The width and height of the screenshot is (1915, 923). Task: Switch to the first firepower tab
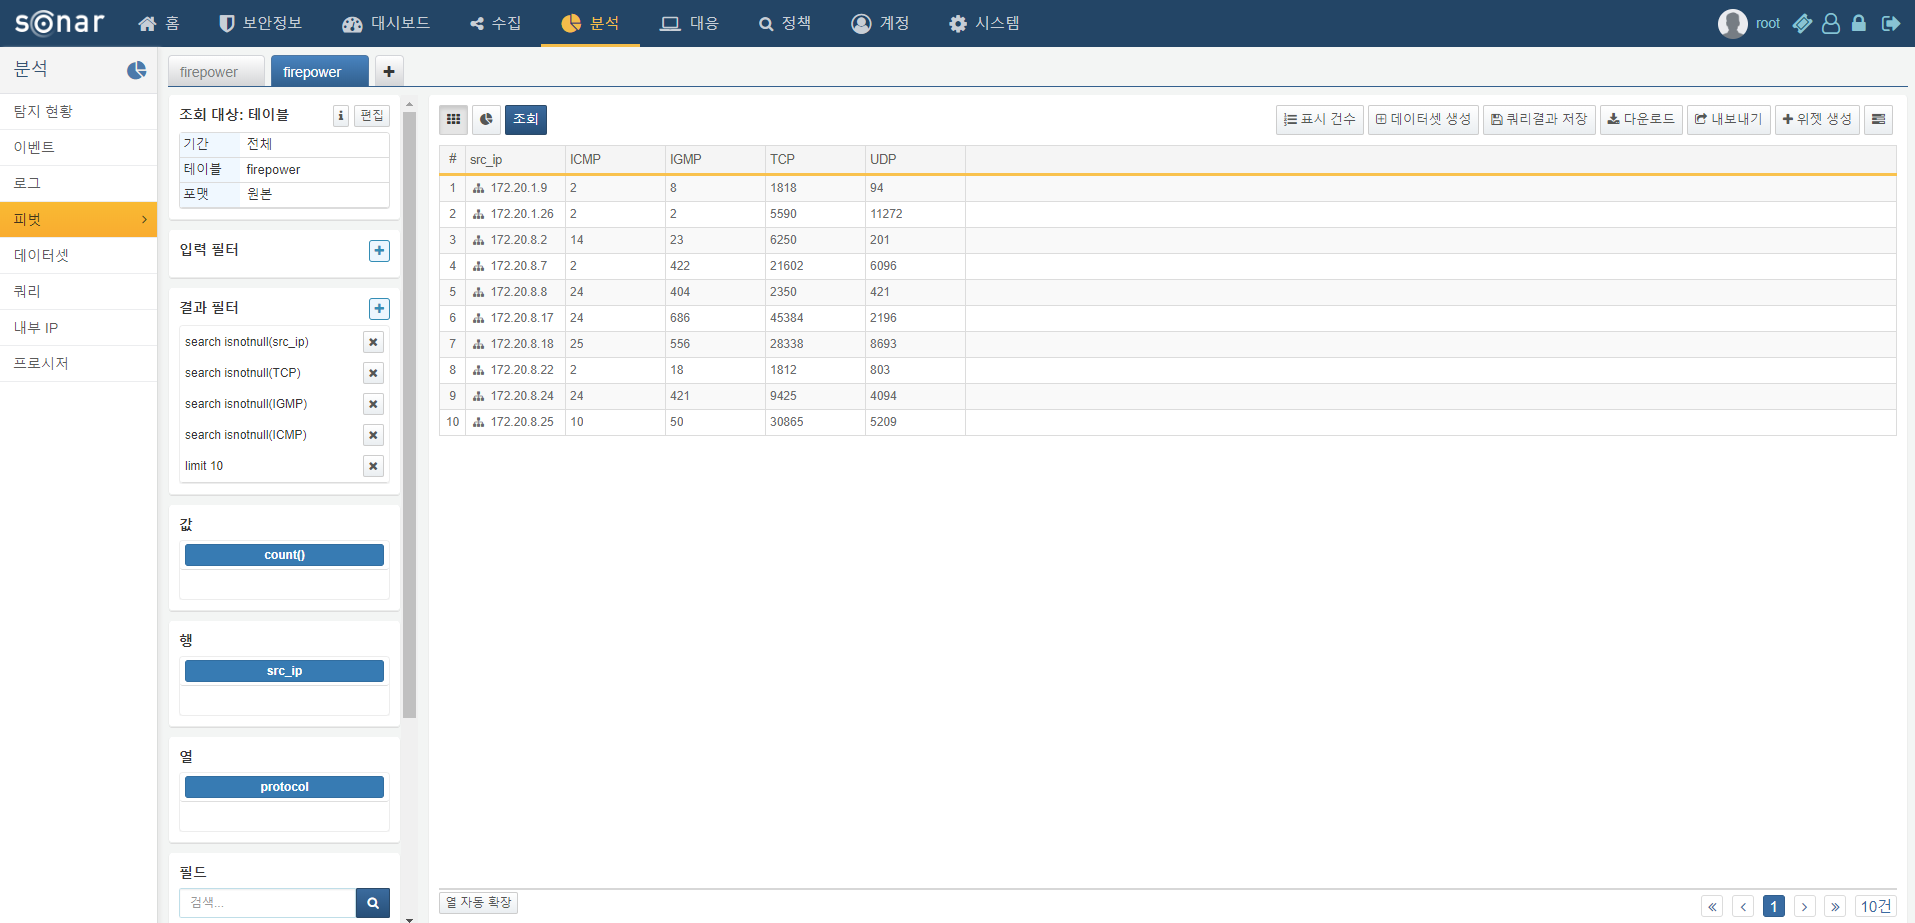point(216,71)
